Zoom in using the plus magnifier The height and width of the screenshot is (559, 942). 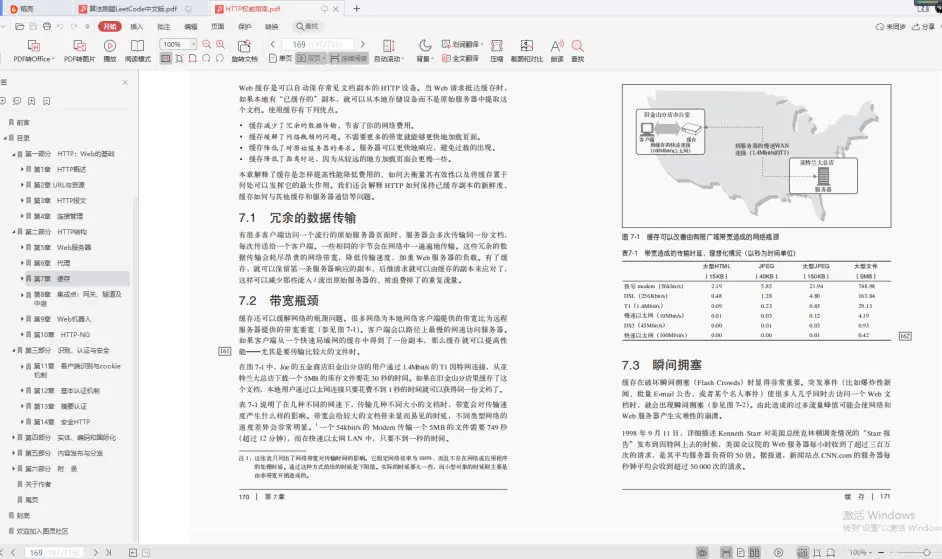click(220, 44)
